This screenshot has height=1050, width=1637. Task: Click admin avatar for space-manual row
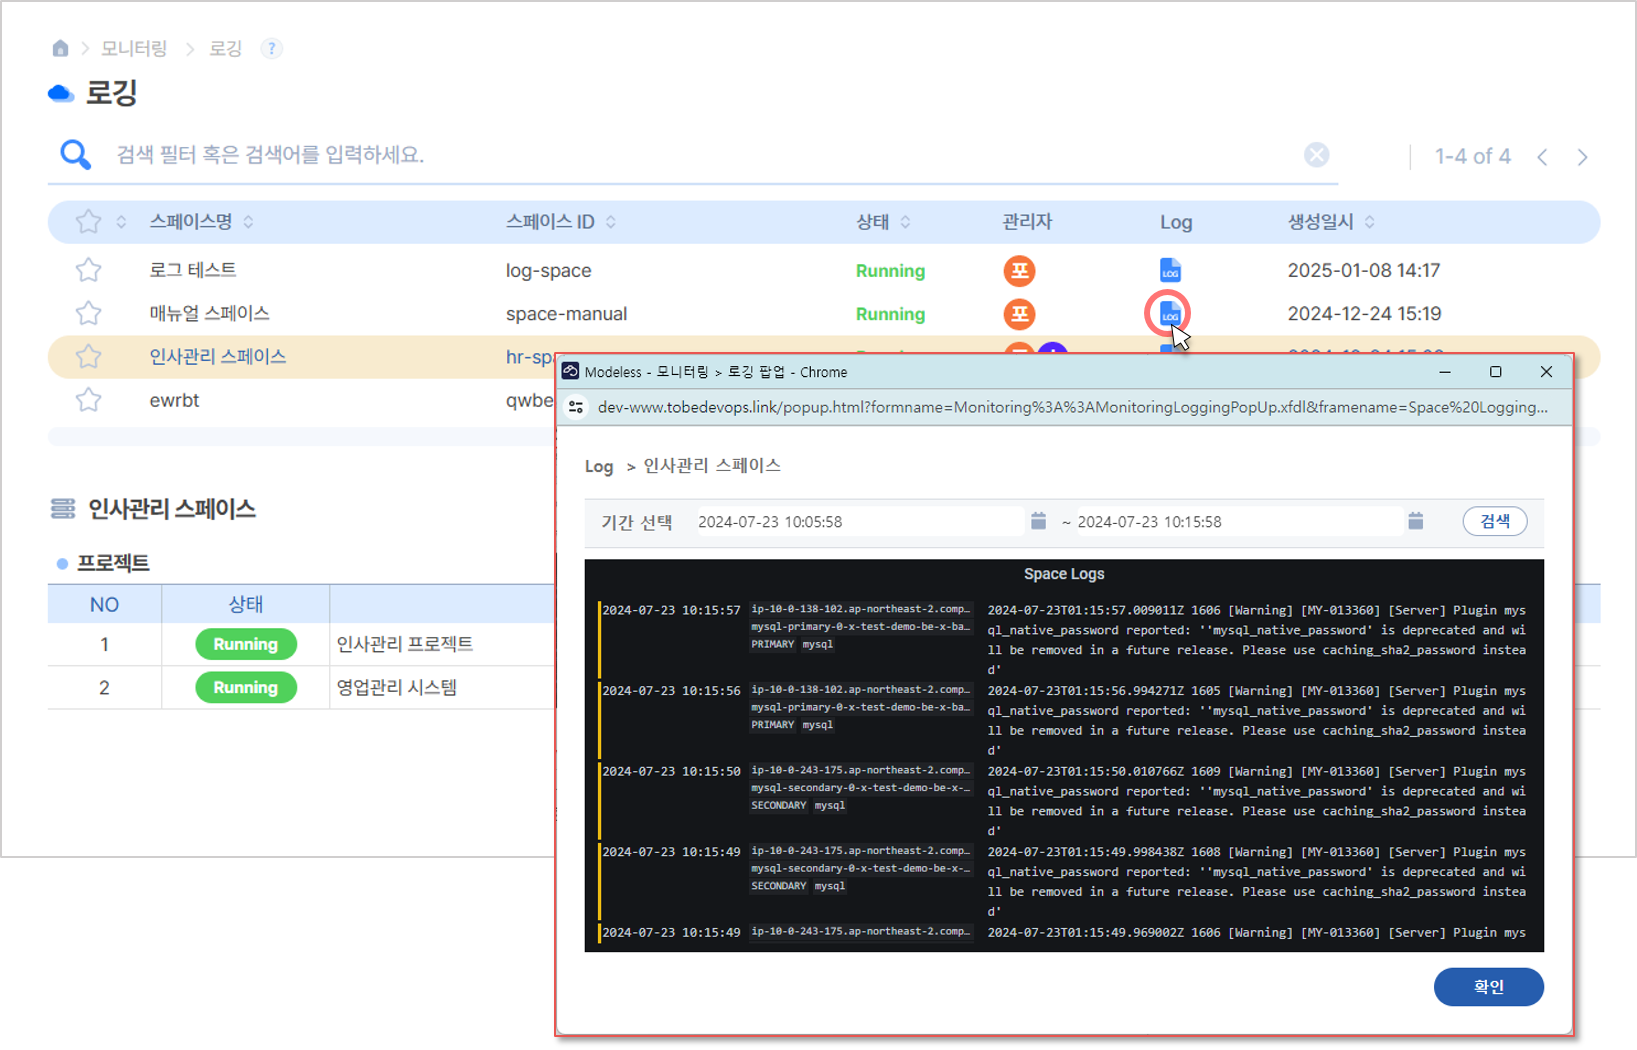coord(1019,314)
